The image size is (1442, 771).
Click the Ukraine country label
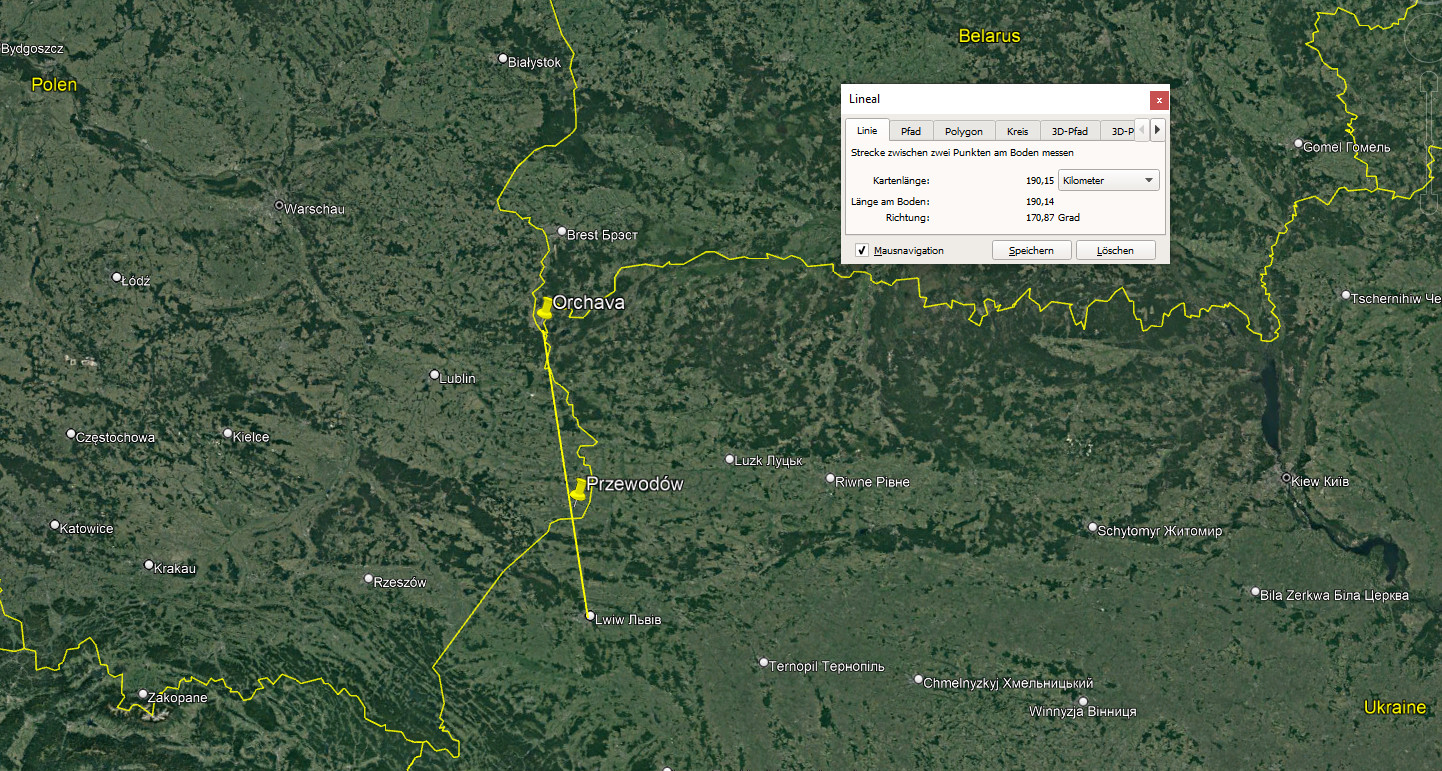pyautogui.click(x=1394, y=707)
